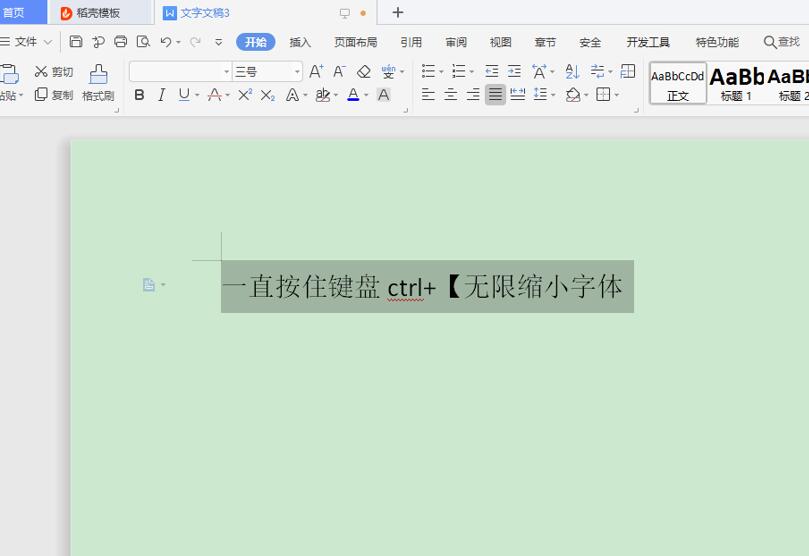Sort text with A-Z icon
The width and height of the screenshot is (809, 556).
tap(572, 71)
